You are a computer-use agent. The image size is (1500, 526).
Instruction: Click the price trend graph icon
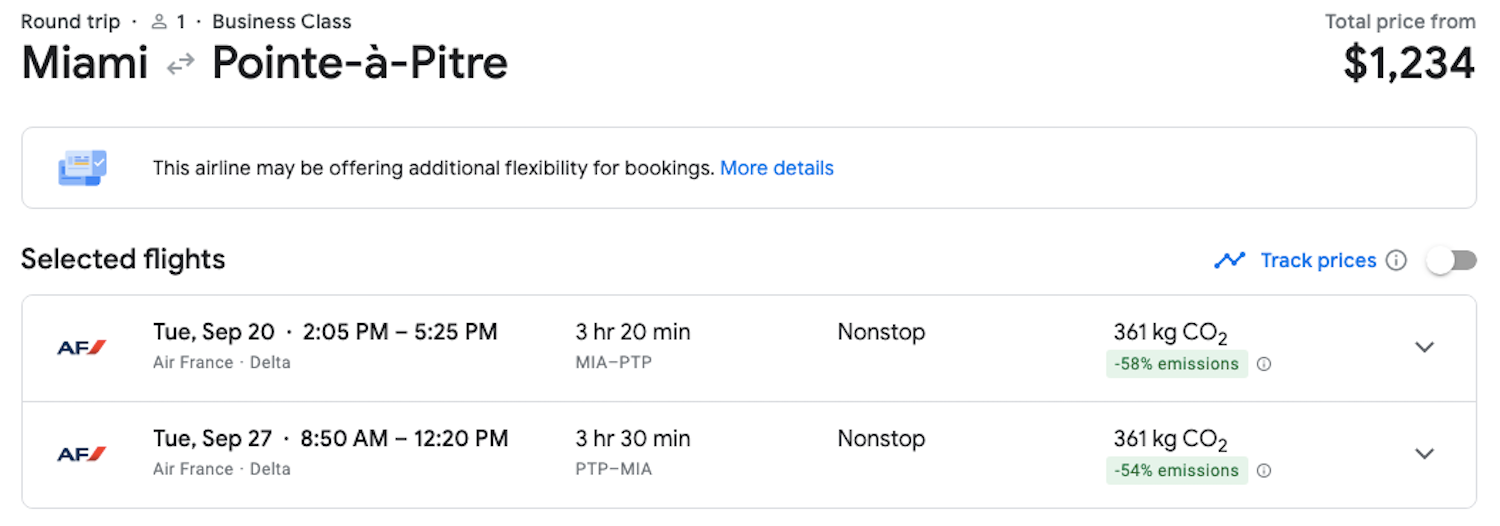tap(1229, 261)
